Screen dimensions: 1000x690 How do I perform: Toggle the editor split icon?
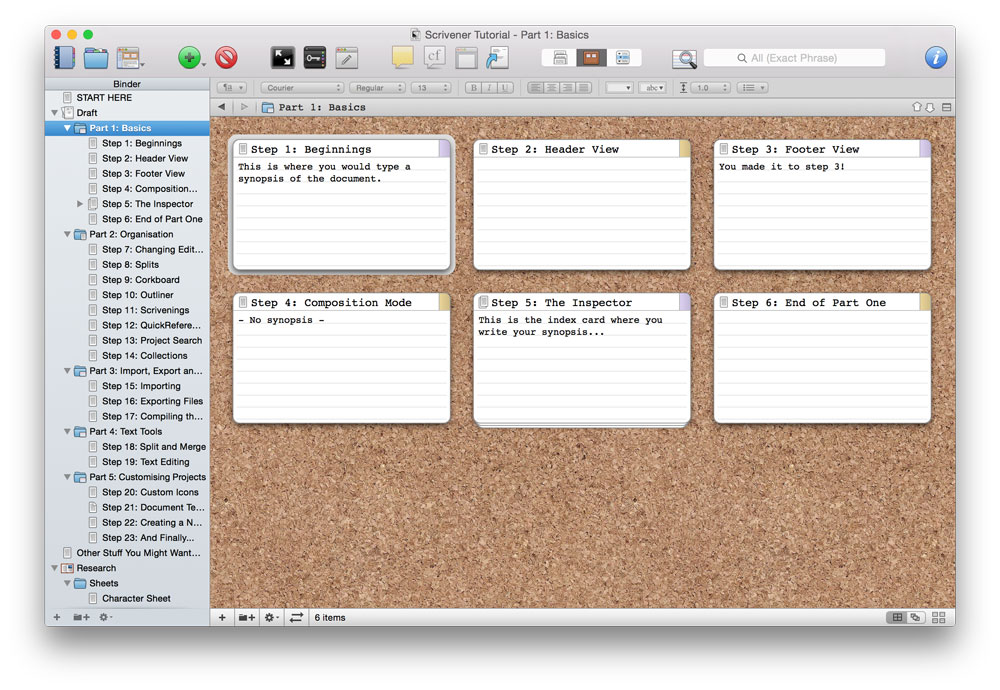pos(946,107)
